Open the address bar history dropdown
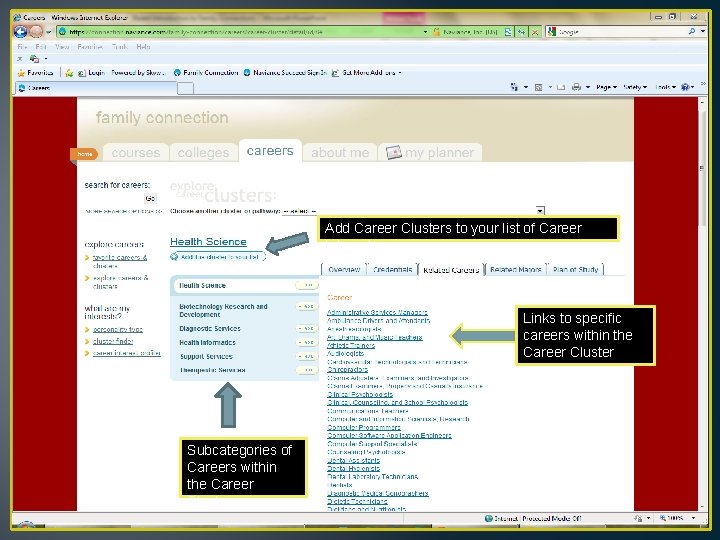 [425, 32]
